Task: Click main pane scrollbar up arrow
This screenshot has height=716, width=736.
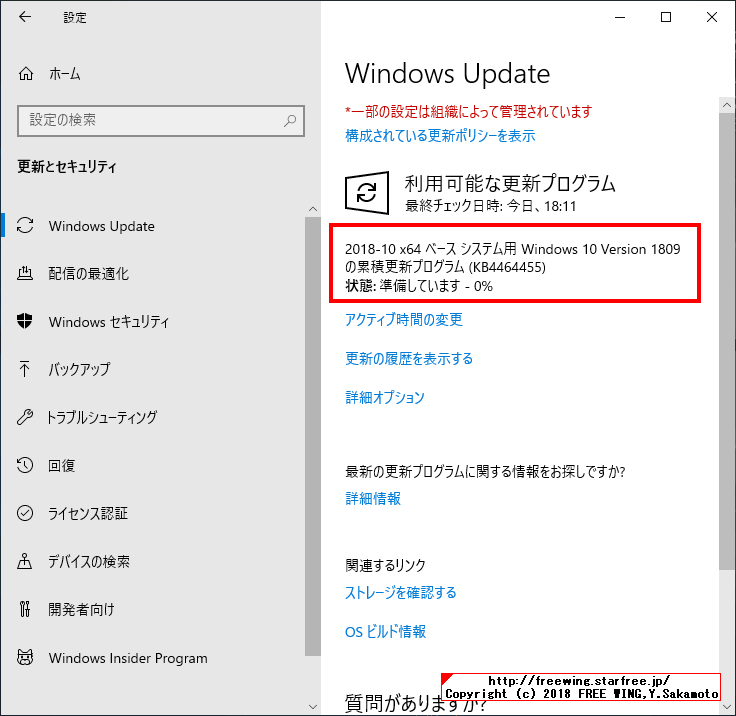Action: coord(727,105)
